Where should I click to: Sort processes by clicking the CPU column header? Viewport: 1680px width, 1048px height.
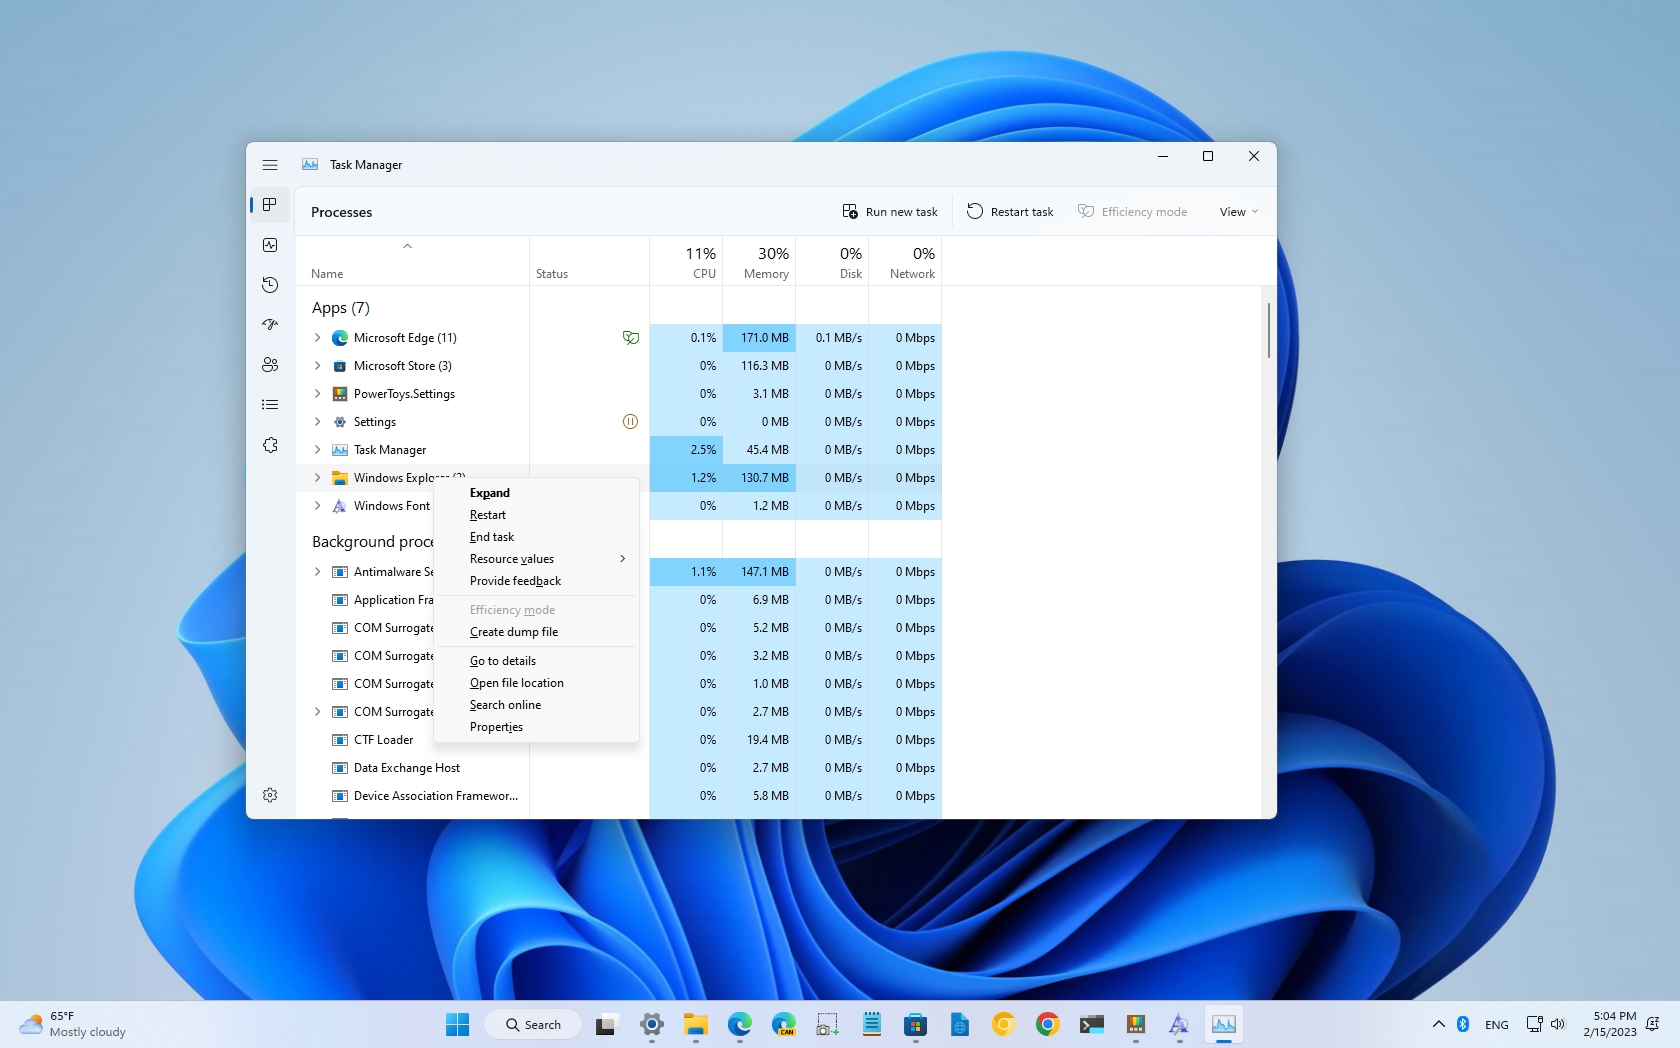[699, 262]
